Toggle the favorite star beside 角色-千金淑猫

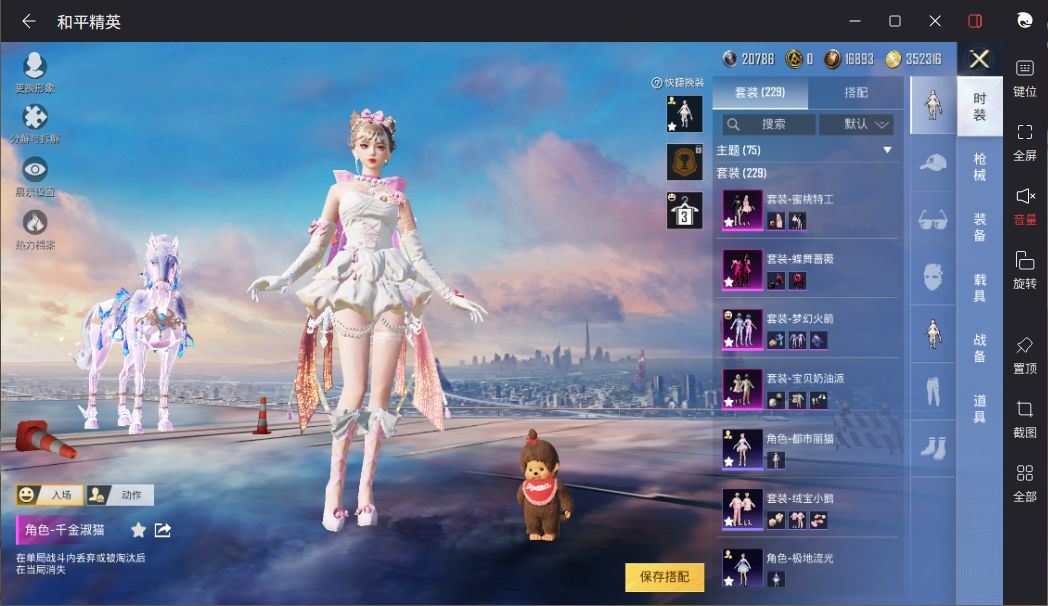(138, 530)
